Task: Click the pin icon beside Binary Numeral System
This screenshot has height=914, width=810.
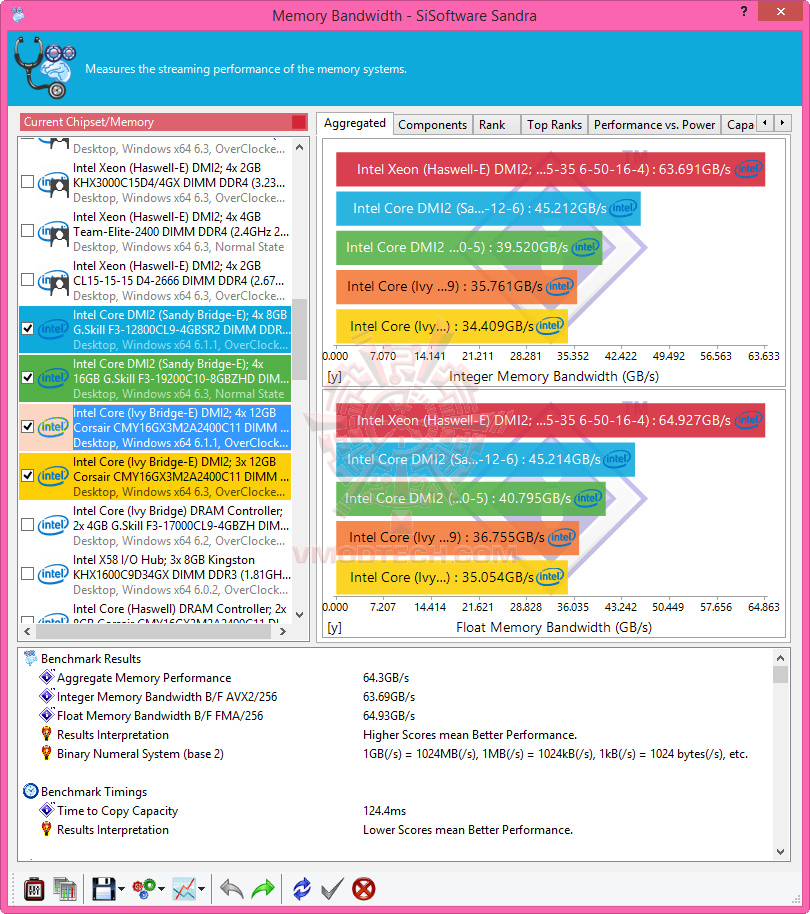Action: 46,753
